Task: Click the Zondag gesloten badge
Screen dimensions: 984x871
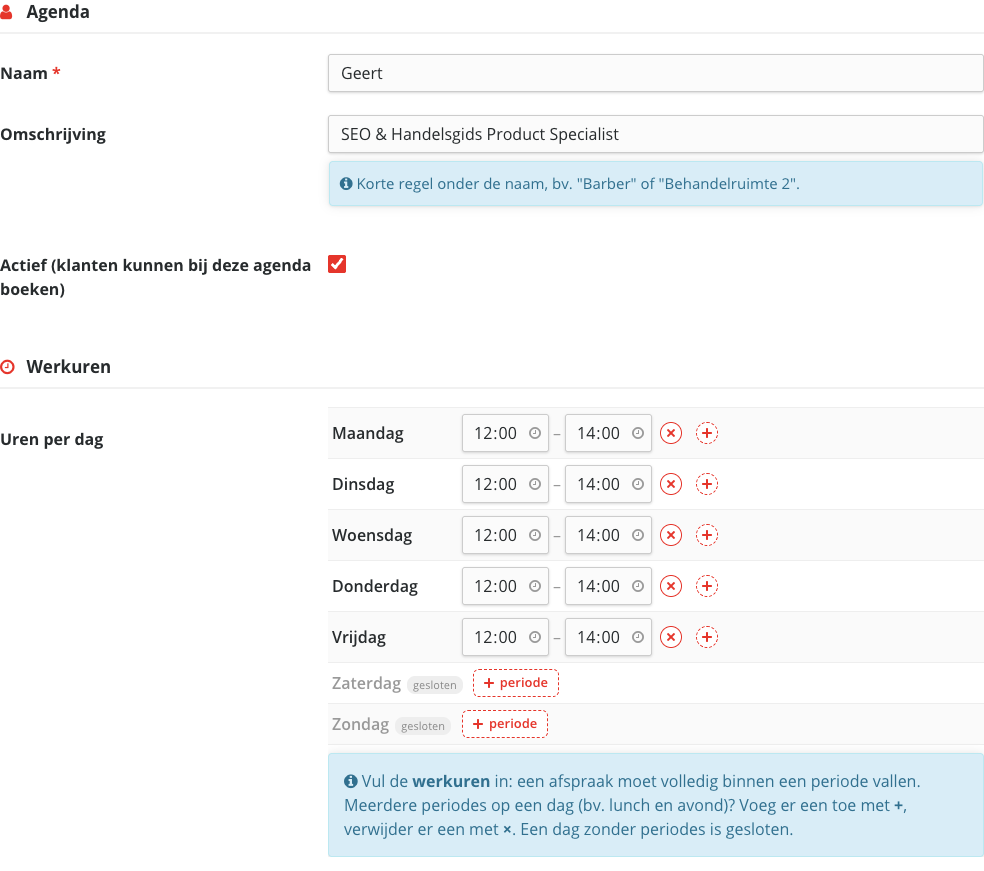Action: 423,726
